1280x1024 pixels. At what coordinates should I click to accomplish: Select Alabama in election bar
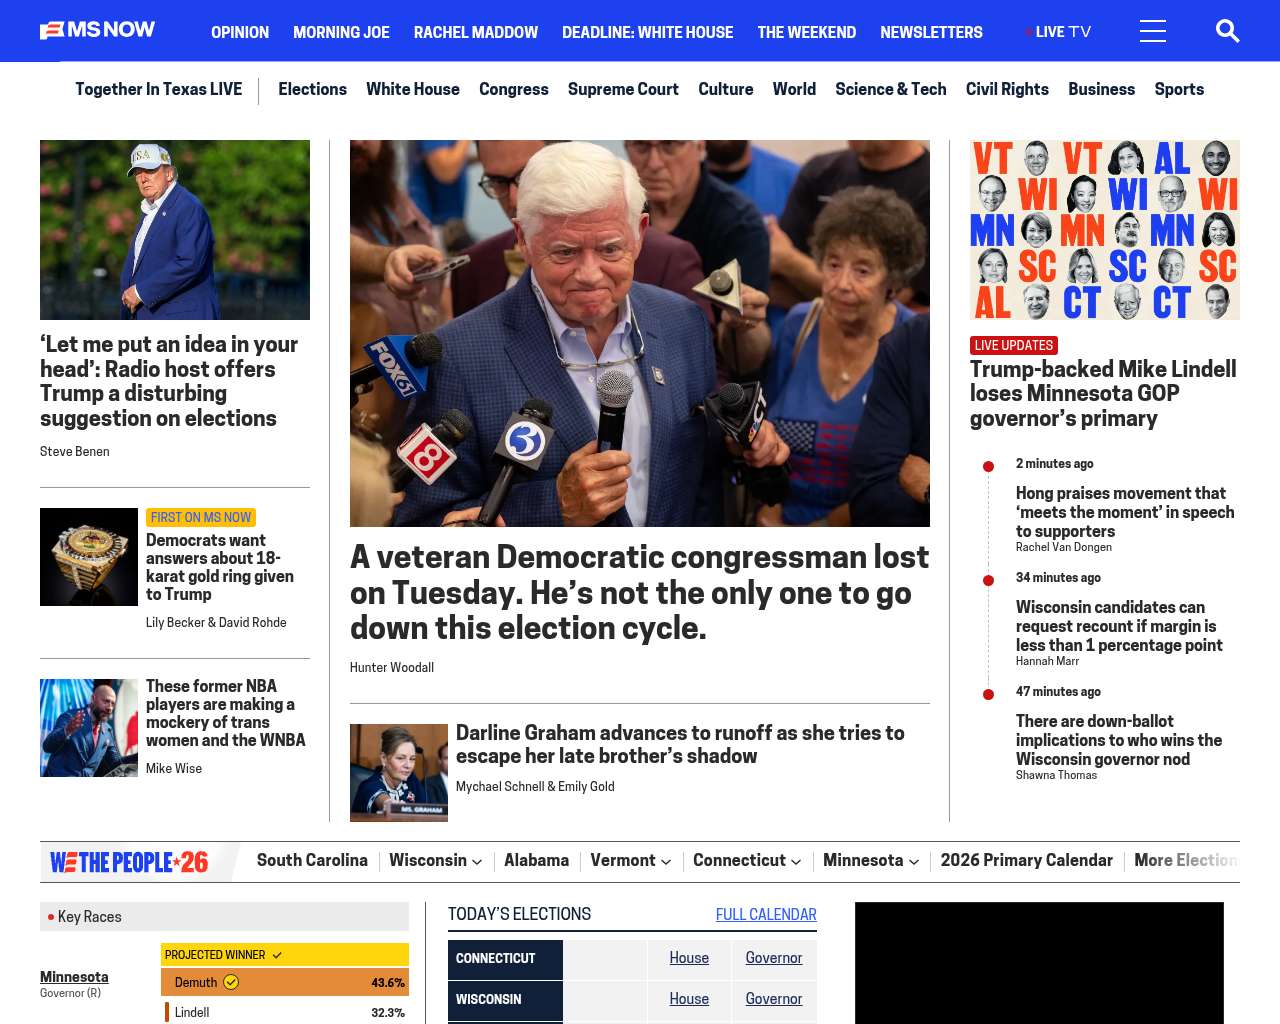click(536, 861)
